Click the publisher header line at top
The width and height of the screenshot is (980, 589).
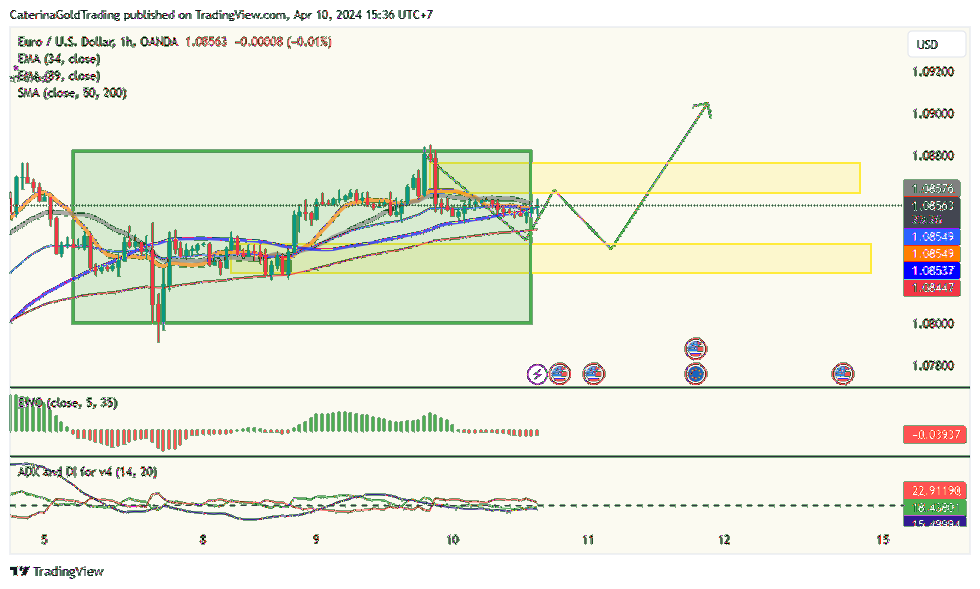(221, 14)
